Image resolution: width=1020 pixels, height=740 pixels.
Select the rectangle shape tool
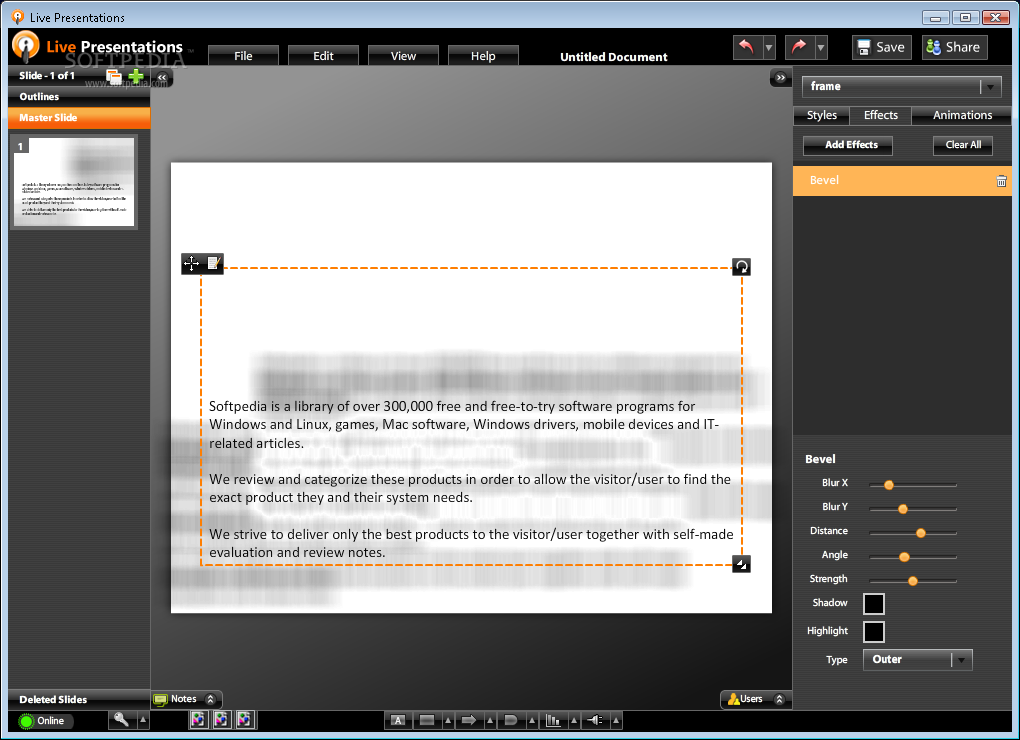point(427,720)
